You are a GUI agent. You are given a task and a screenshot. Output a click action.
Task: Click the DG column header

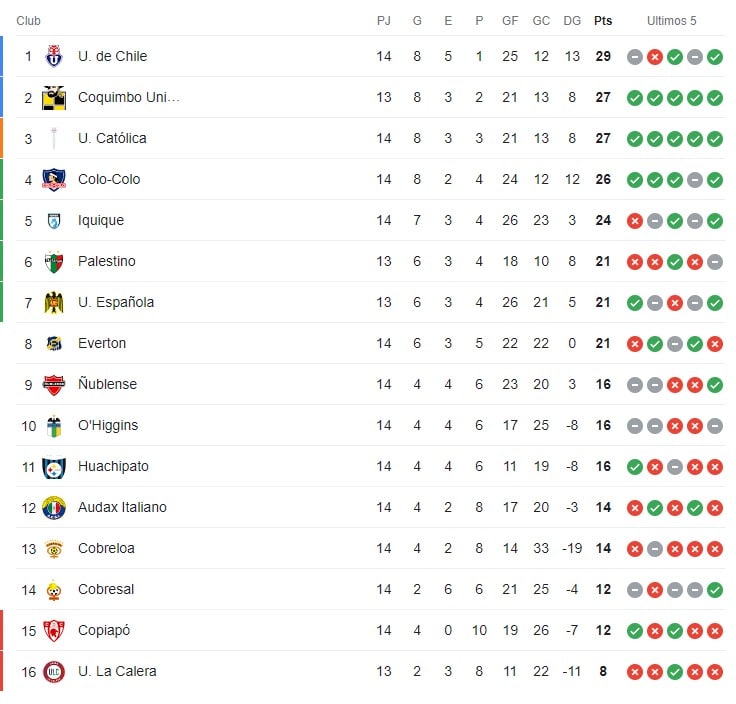tap(572, 21)
